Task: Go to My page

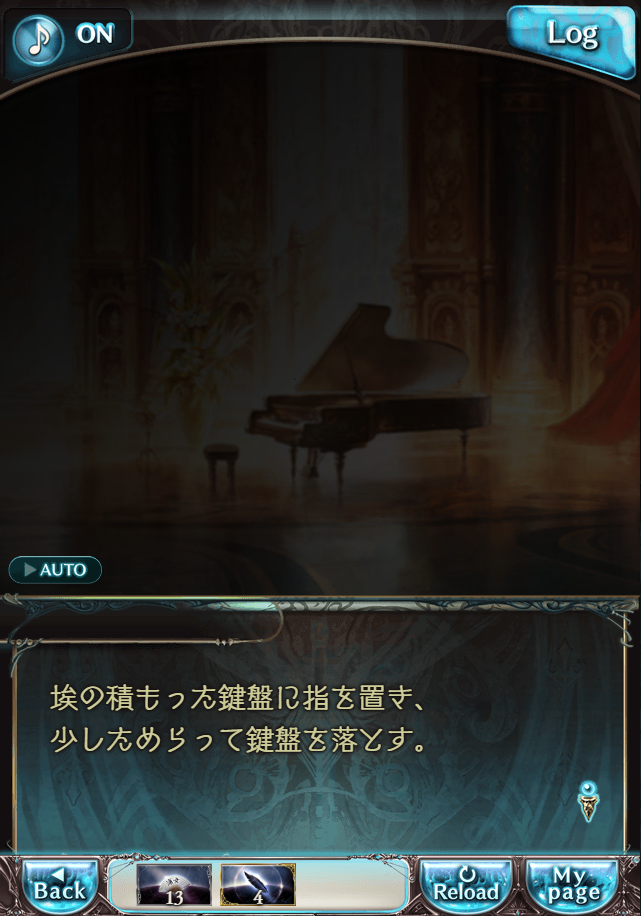Action: point(570,884)
